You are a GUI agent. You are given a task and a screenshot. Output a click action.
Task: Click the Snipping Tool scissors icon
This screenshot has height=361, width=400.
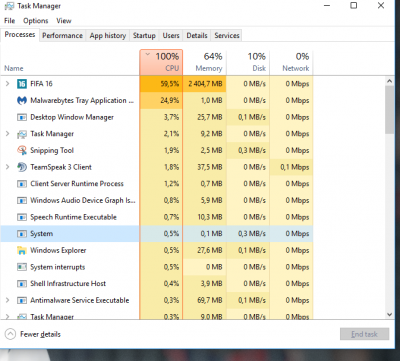pos(22,150)
